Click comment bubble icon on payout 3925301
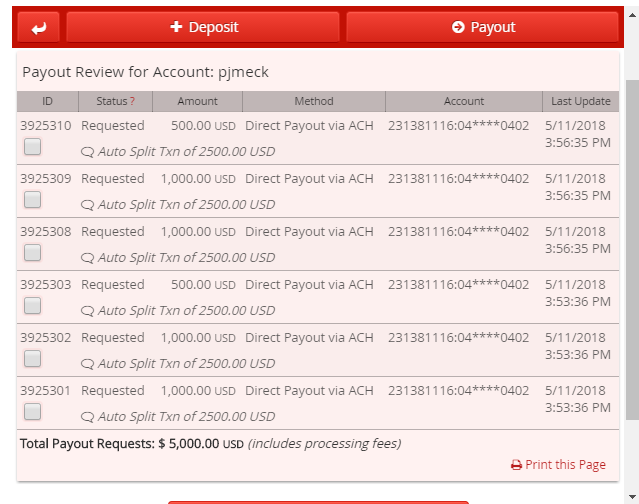639x504 pixels. (x=87, y=417)
